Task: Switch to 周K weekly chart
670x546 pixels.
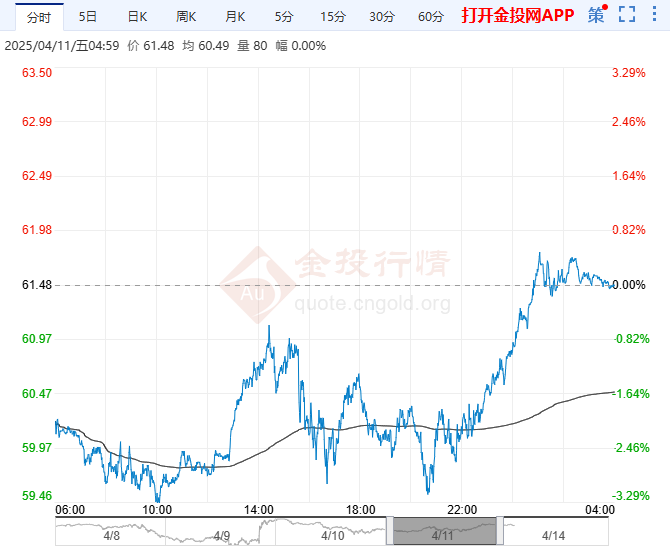Action: (x=186, y=16)
